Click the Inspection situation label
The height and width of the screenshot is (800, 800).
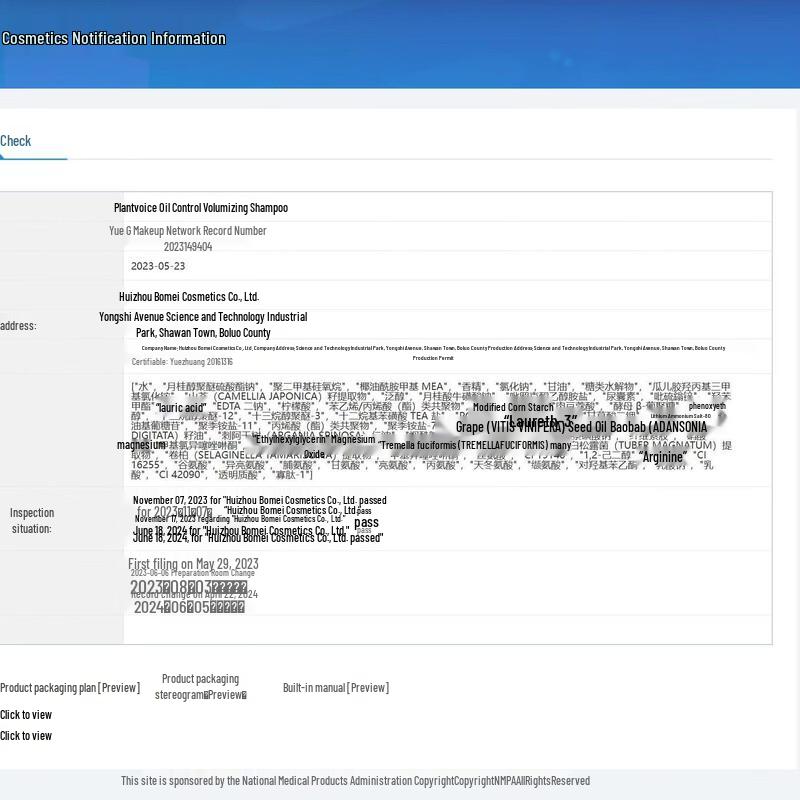[x=32, y=520]
